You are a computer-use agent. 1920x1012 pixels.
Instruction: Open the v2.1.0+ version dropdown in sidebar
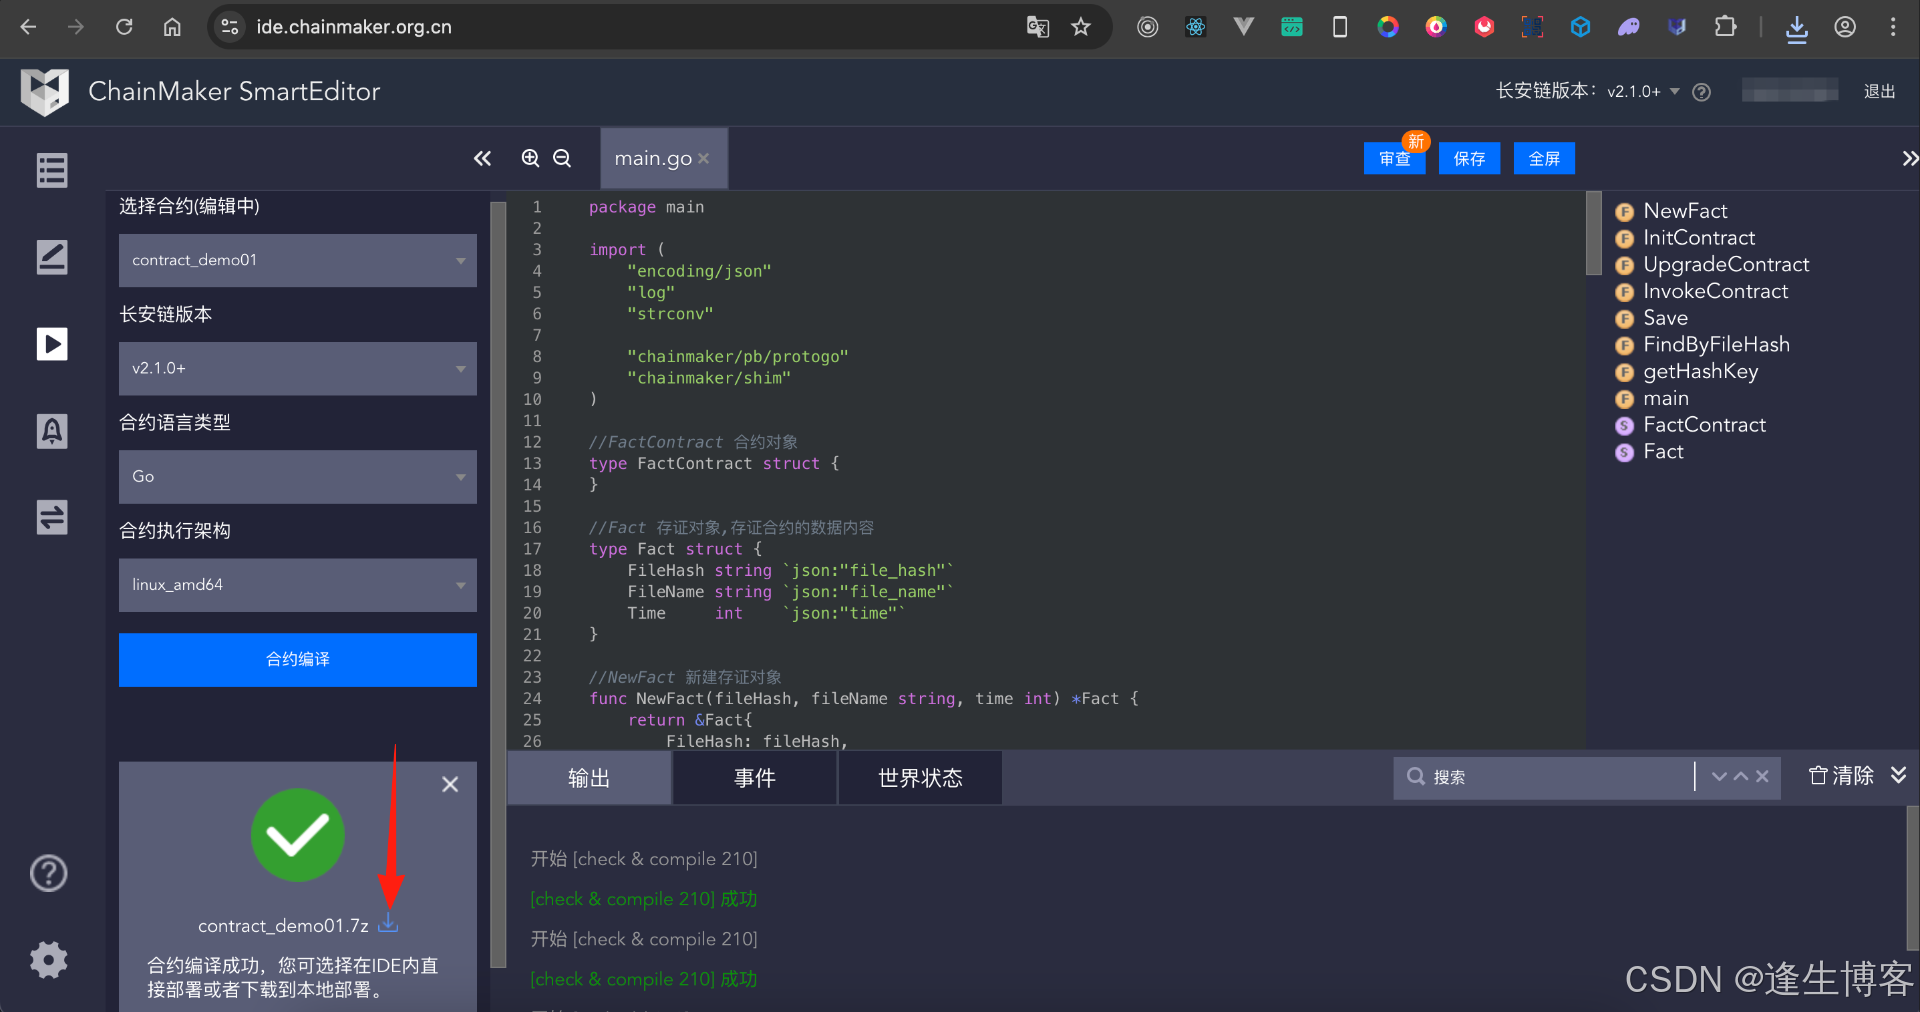(298, 368)
